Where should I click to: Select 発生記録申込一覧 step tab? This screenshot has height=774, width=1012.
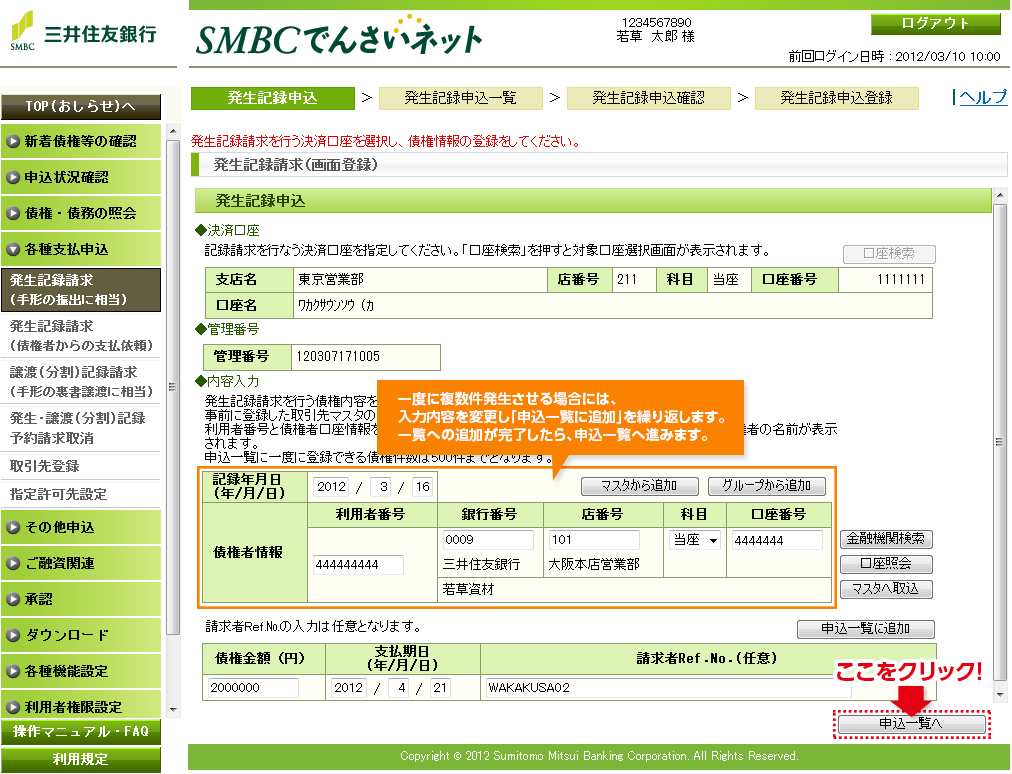tap(460, 98)
